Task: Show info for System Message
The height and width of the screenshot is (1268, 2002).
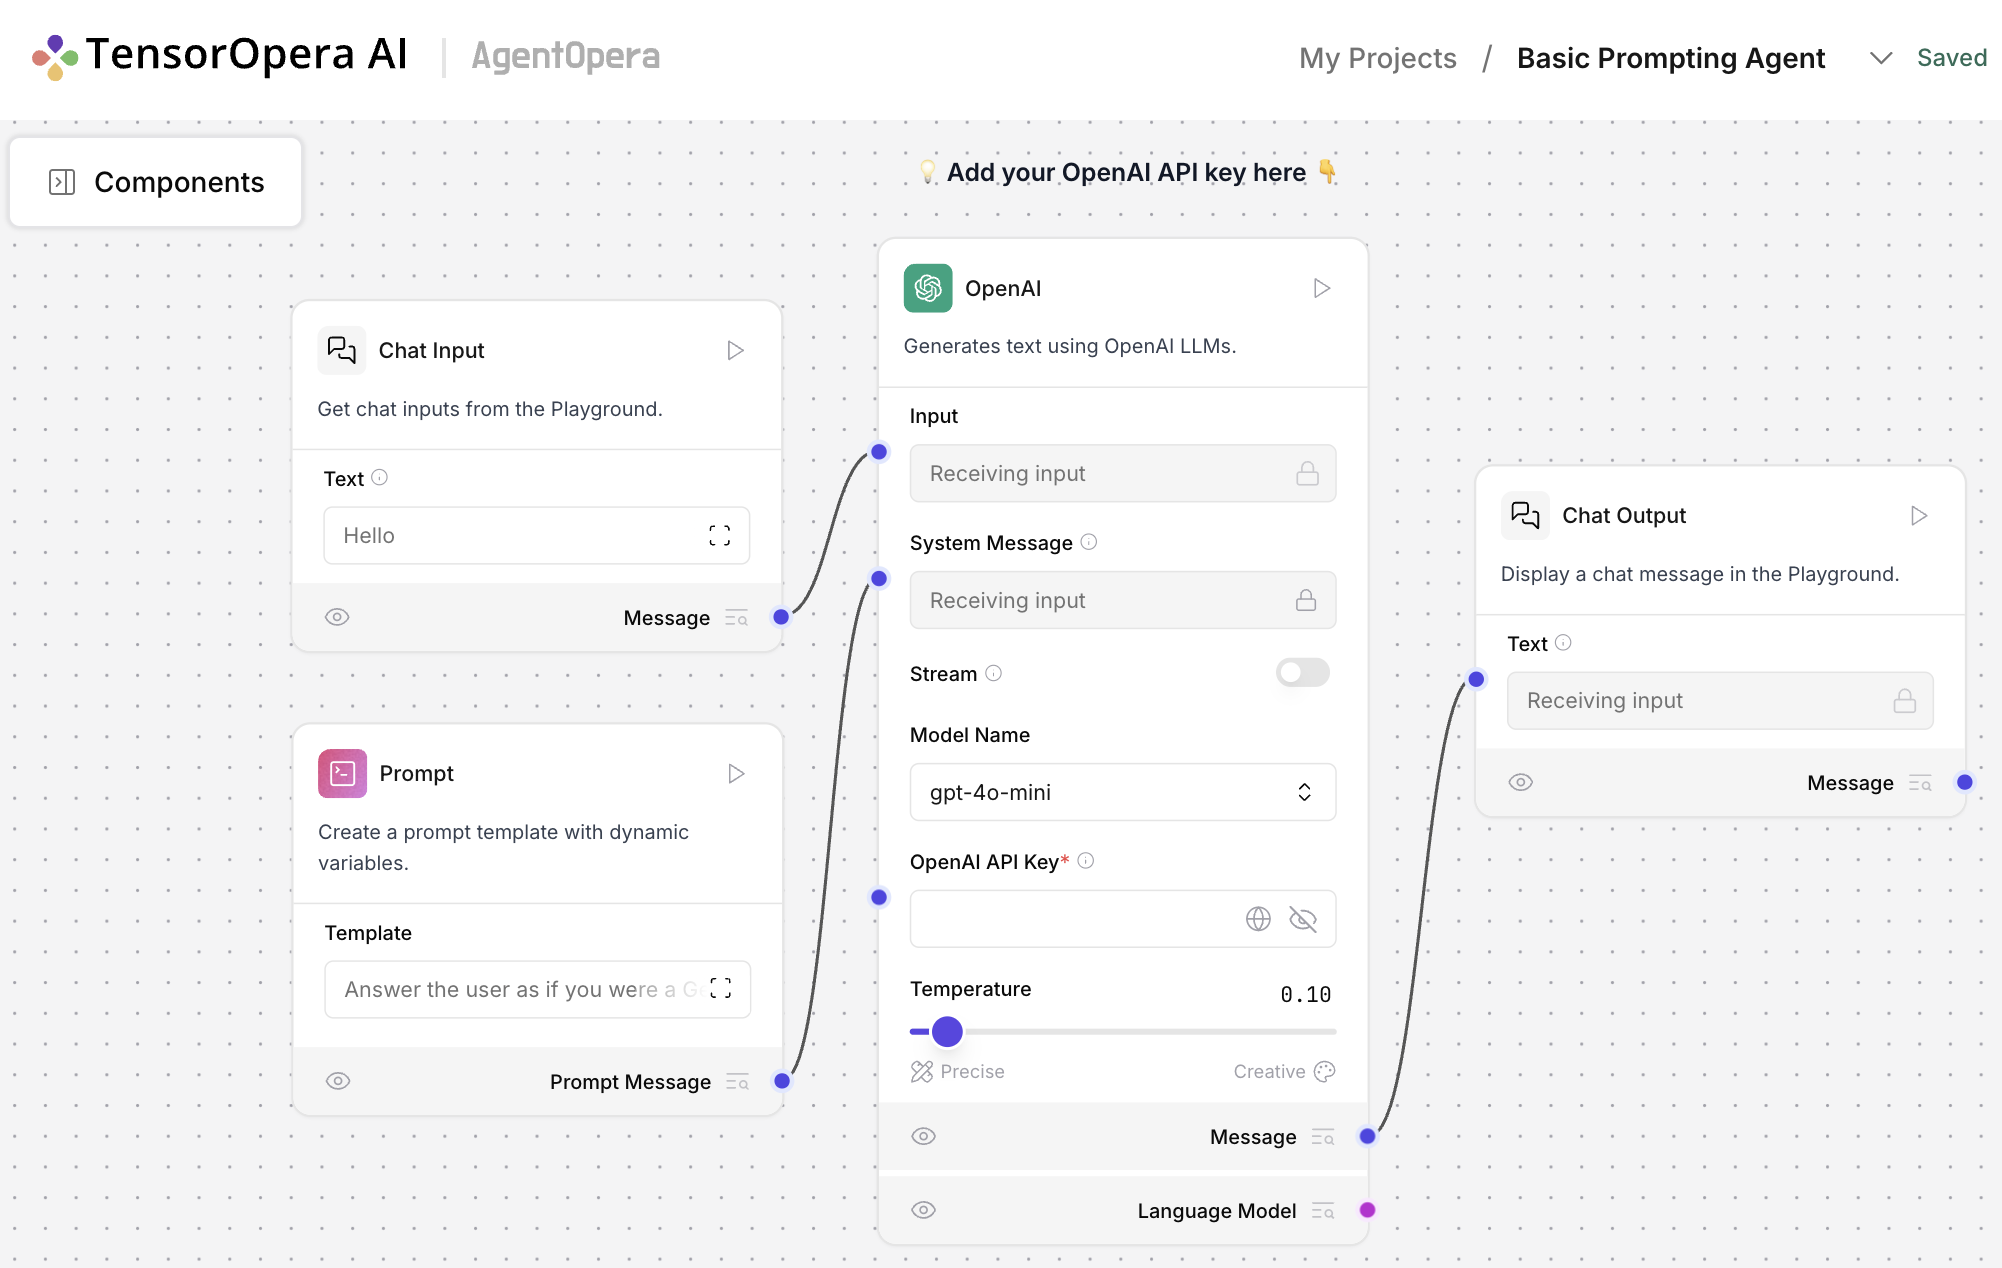Action: tap(1089, 542)
